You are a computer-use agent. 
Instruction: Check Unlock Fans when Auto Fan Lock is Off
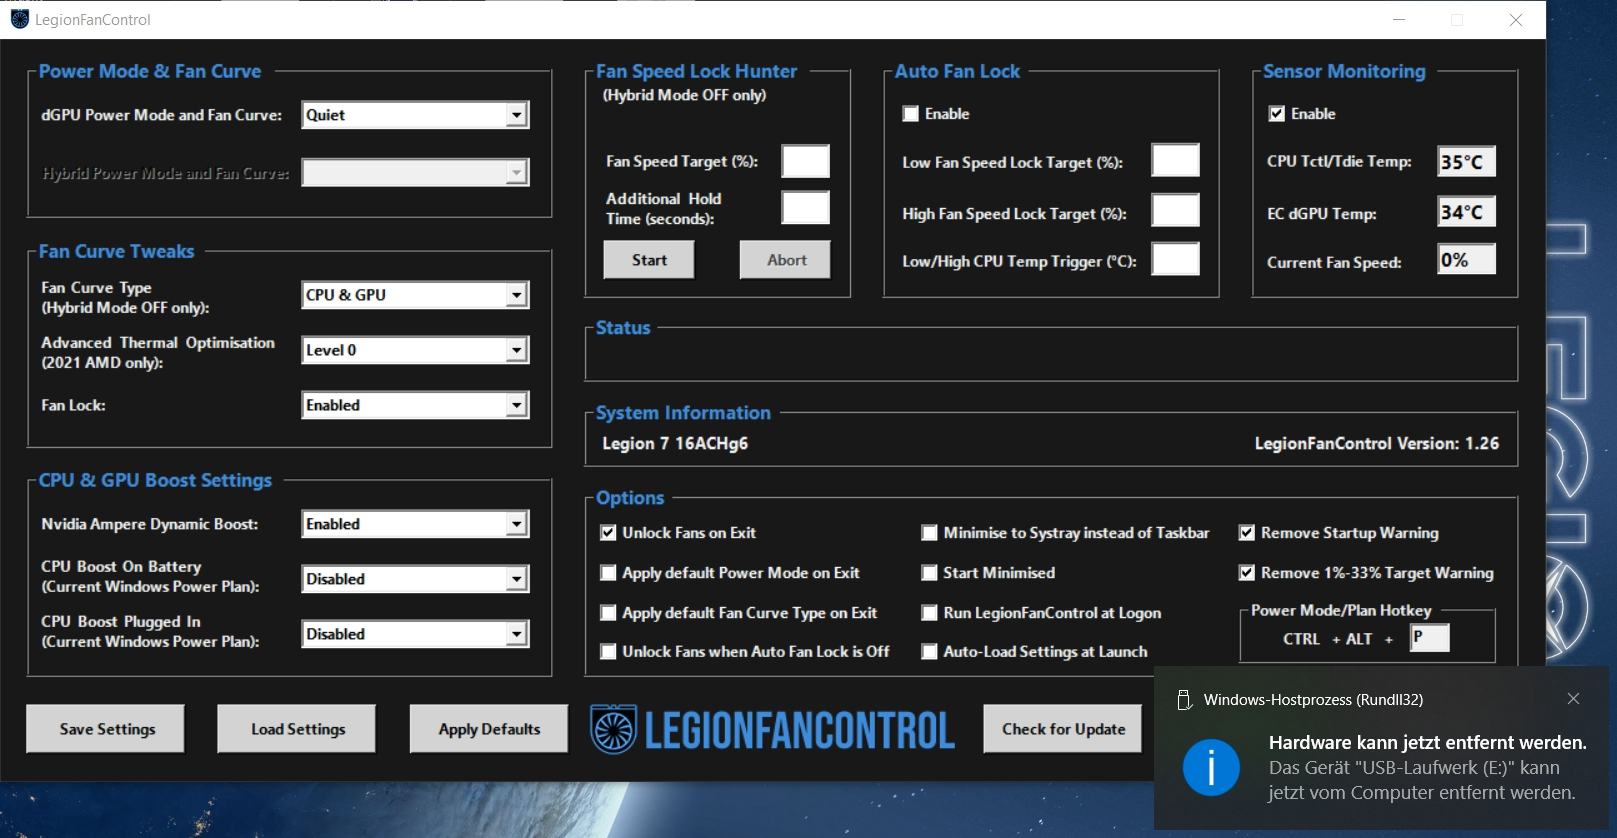click(608, 652)
